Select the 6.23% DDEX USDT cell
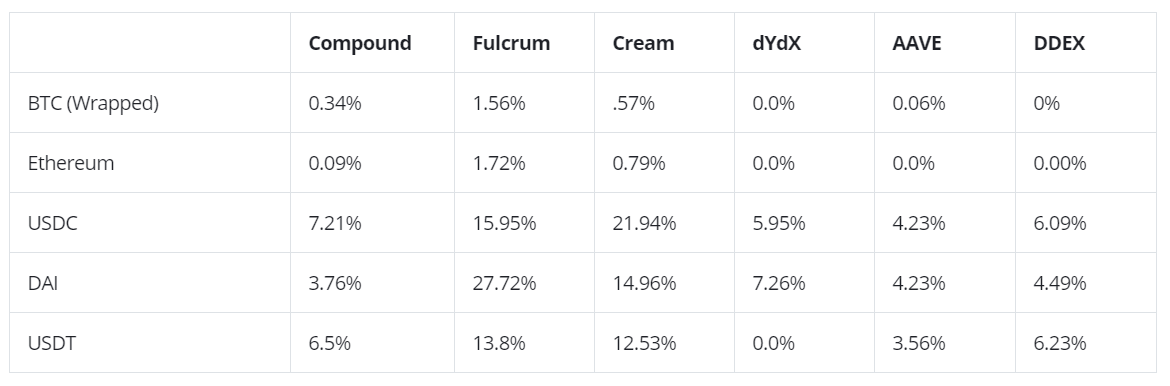Viewport: 1170px width, 386px height. click(1060, 343)
